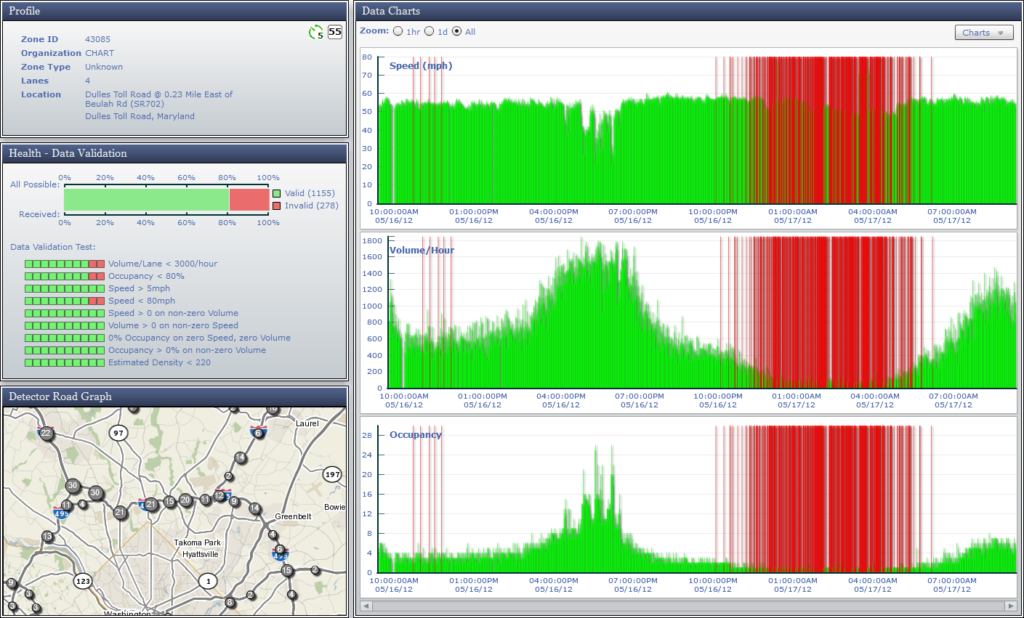Click the Bowie label on the map

click(x=334, y=507)
